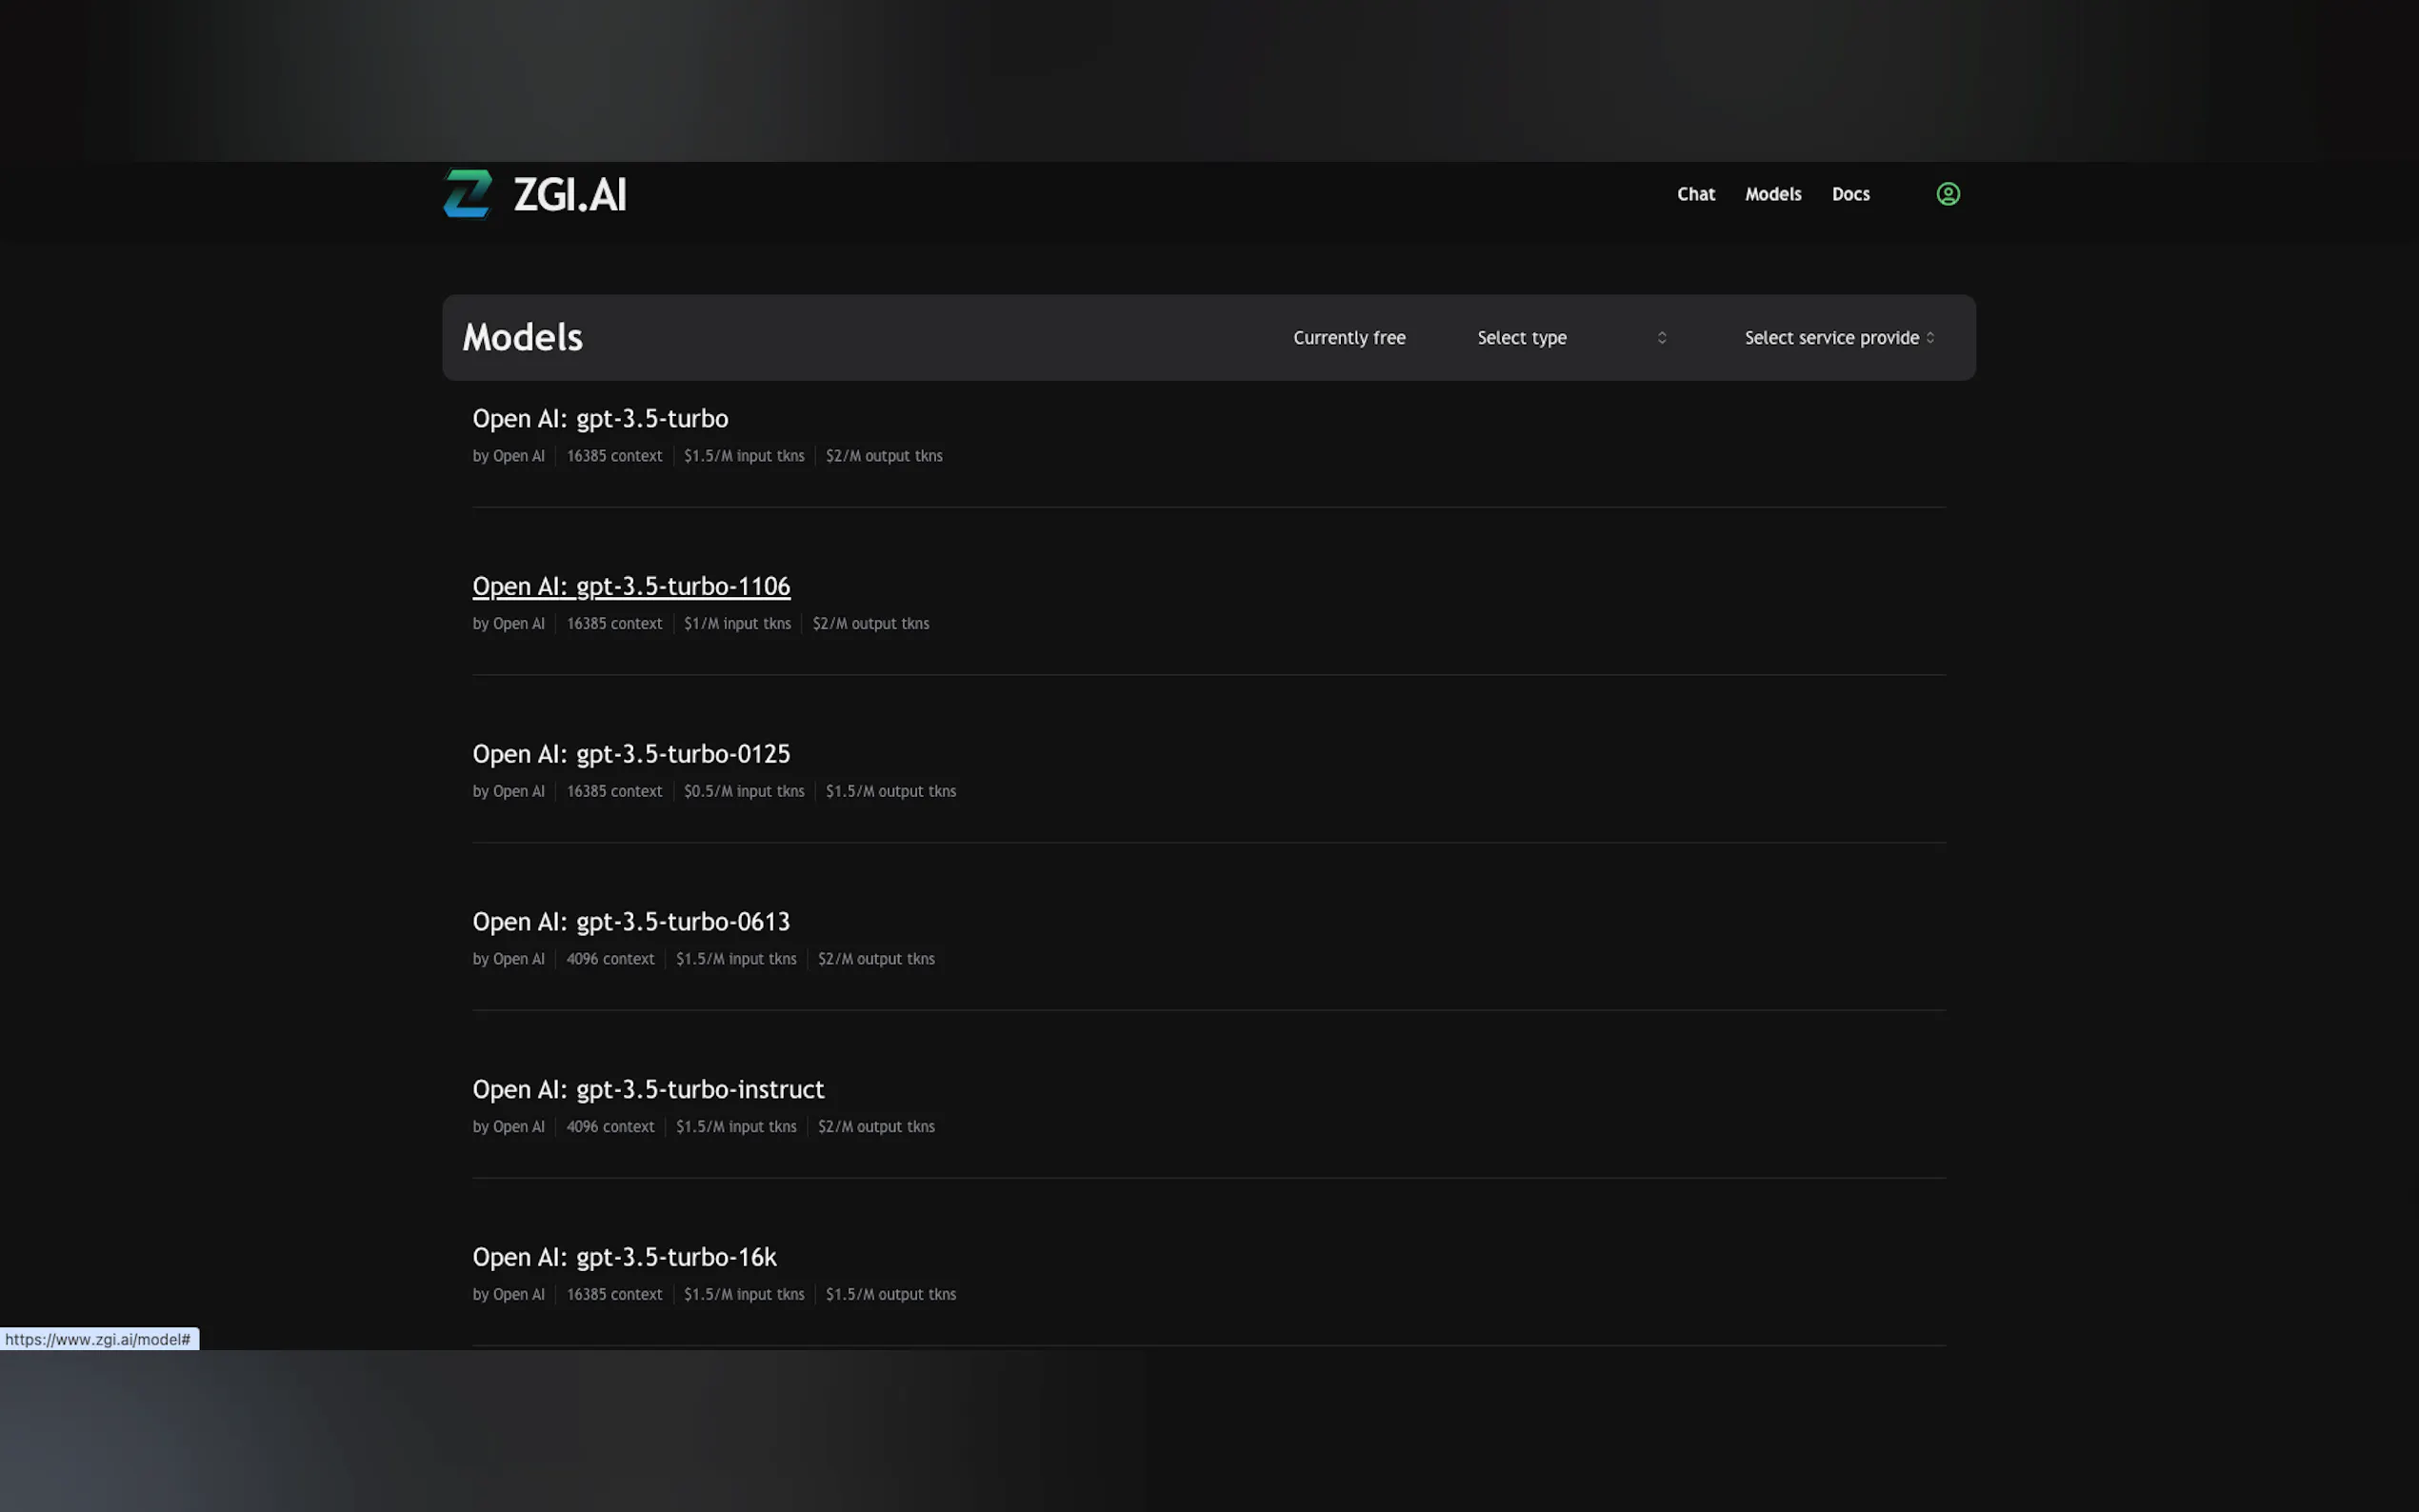Click the service provider chevron arrows
The width and height of the screenshot is (2419, 1512).
coord(1929,338)
